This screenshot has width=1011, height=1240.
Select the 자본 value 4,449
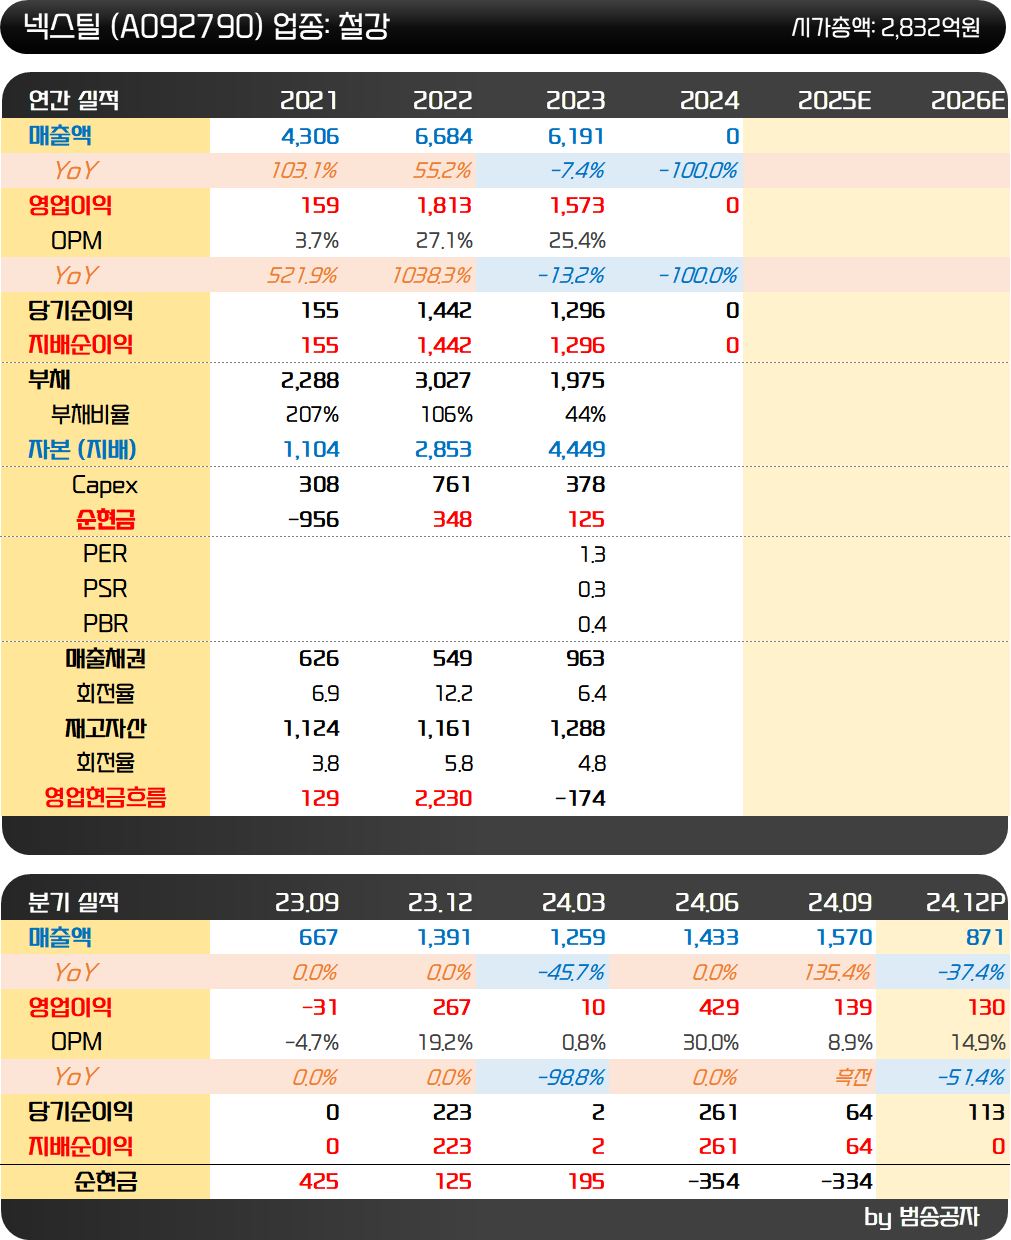click(x=577, y=450)
